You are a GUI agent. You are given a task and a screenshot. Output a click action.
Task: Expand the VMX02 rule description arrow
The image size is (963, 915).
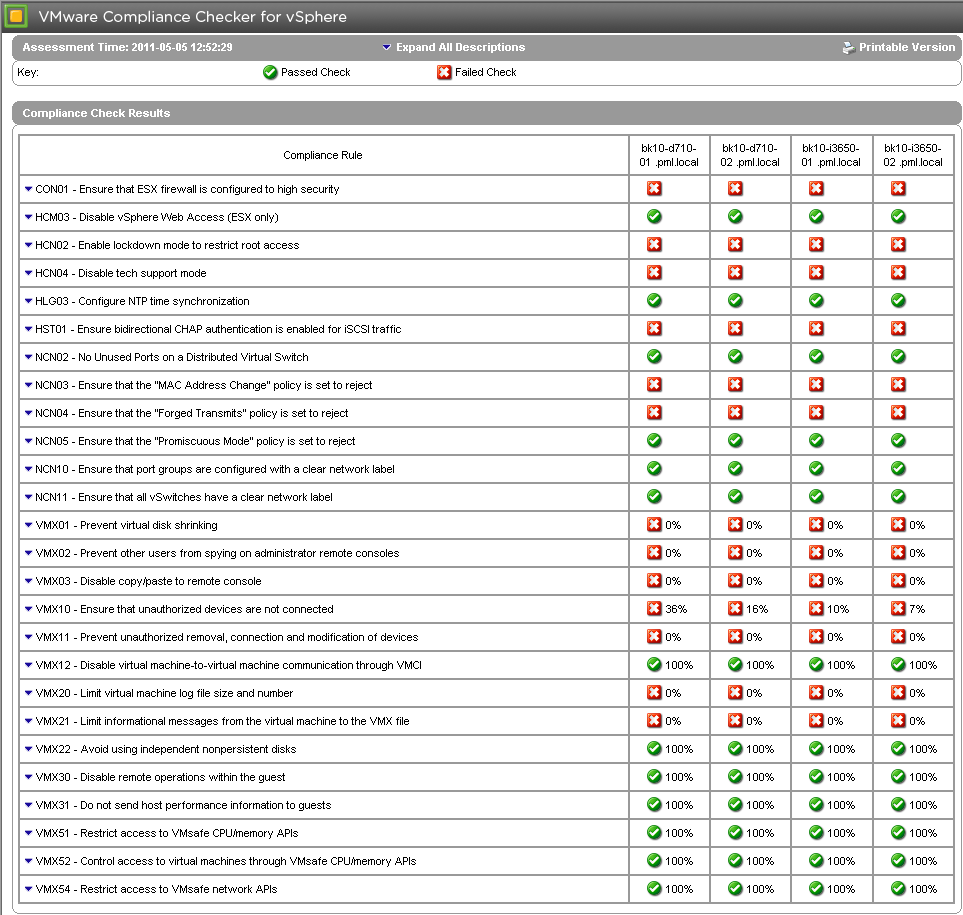click(x=28, y=553)
